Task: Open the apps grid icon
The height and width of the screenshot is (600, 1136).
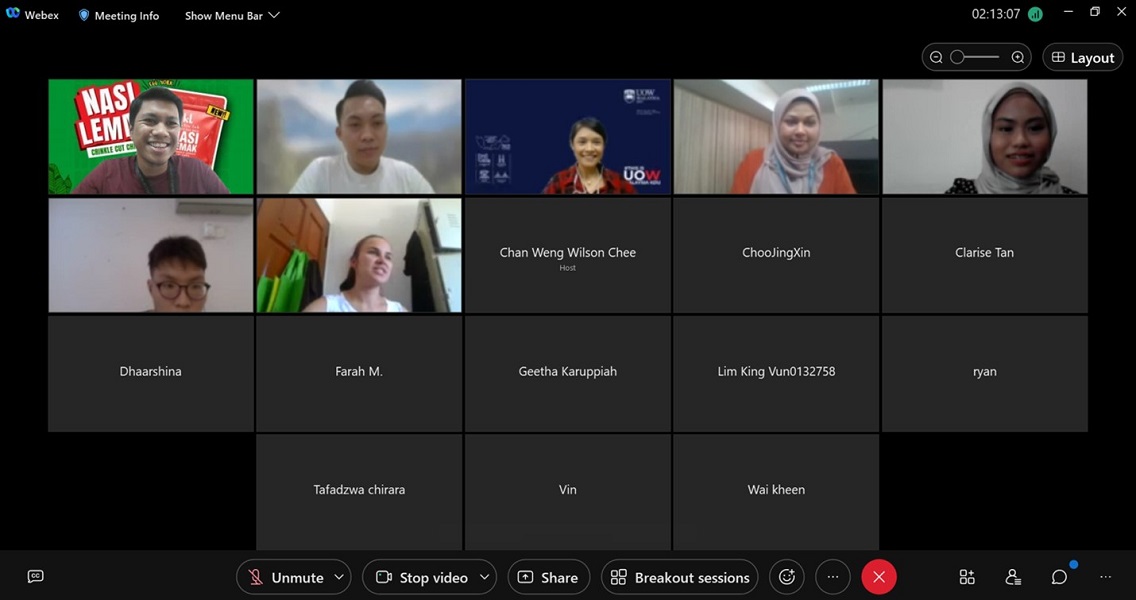Action: [x=967, y=577]
